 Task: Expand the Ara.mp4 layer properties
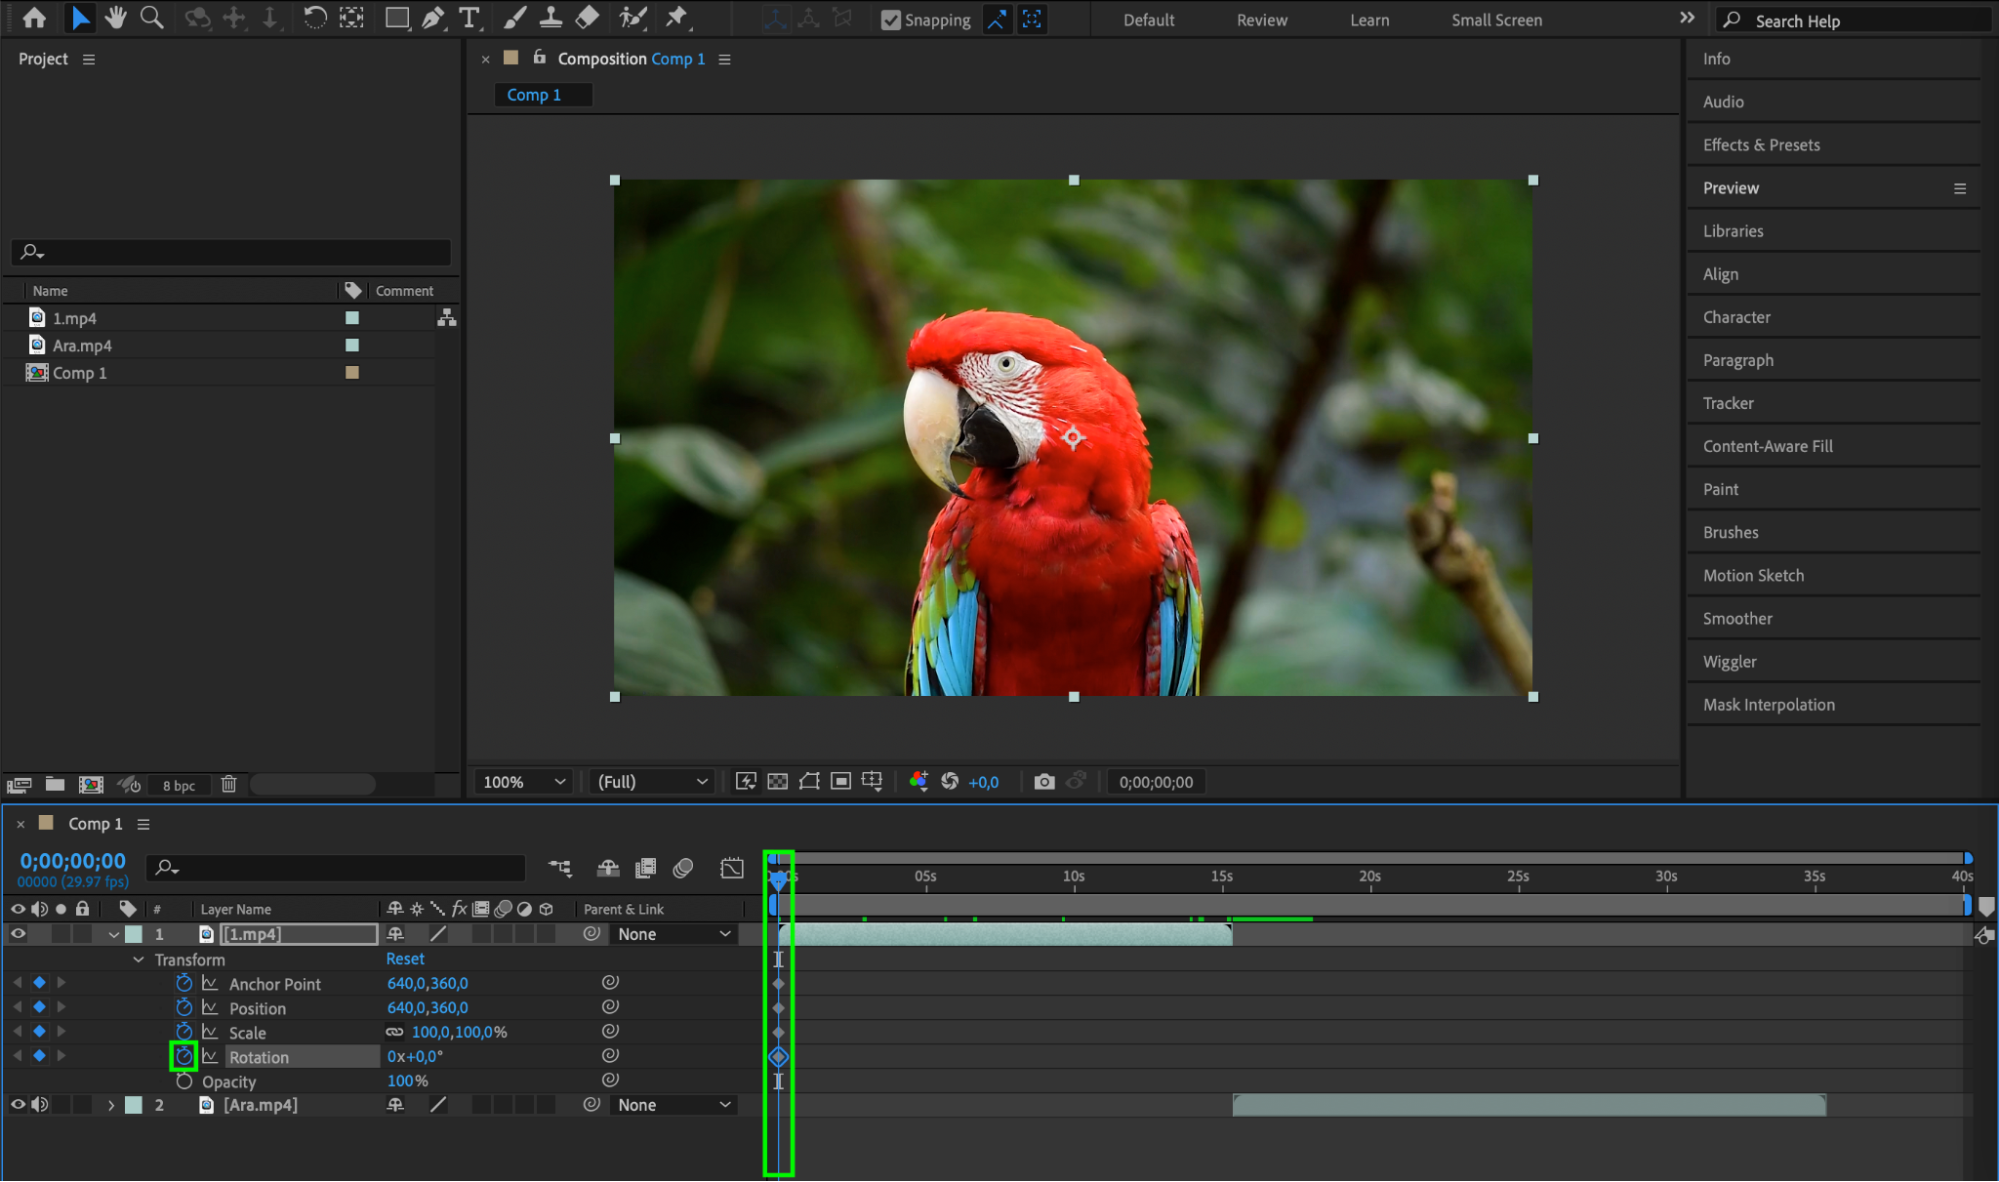(x=111, y=1105)
